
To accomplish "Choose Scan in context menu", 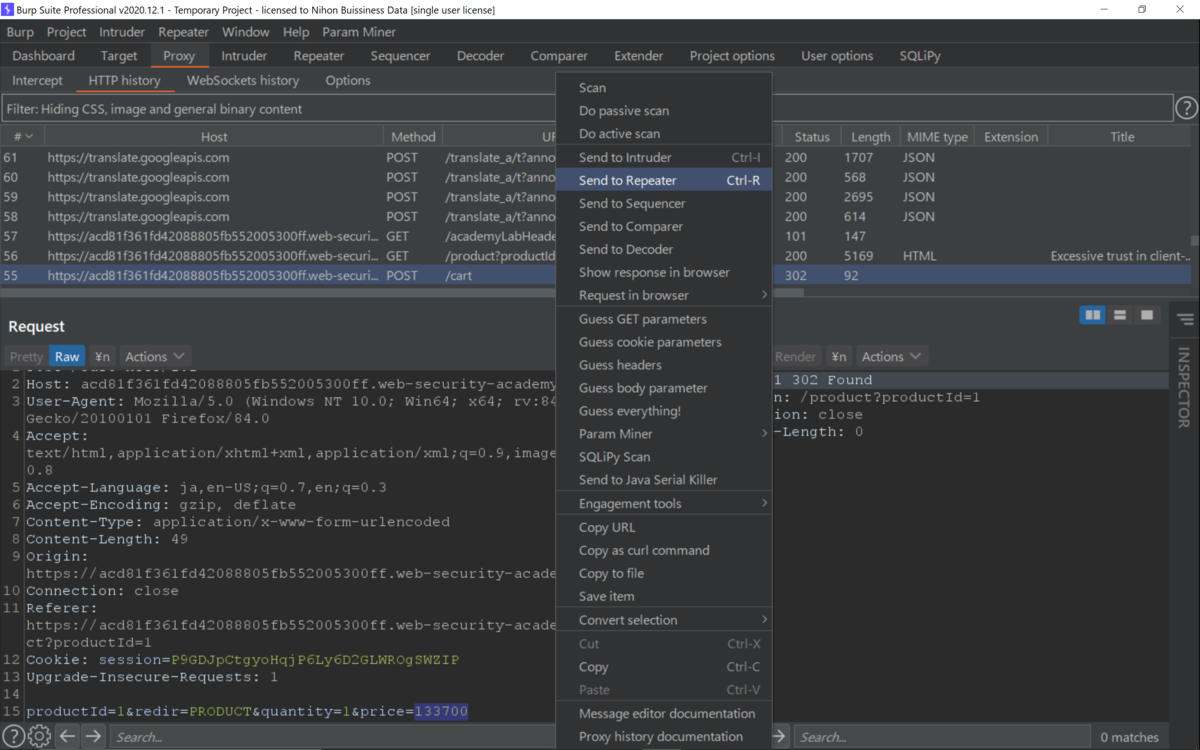I will tap(663, 87).
